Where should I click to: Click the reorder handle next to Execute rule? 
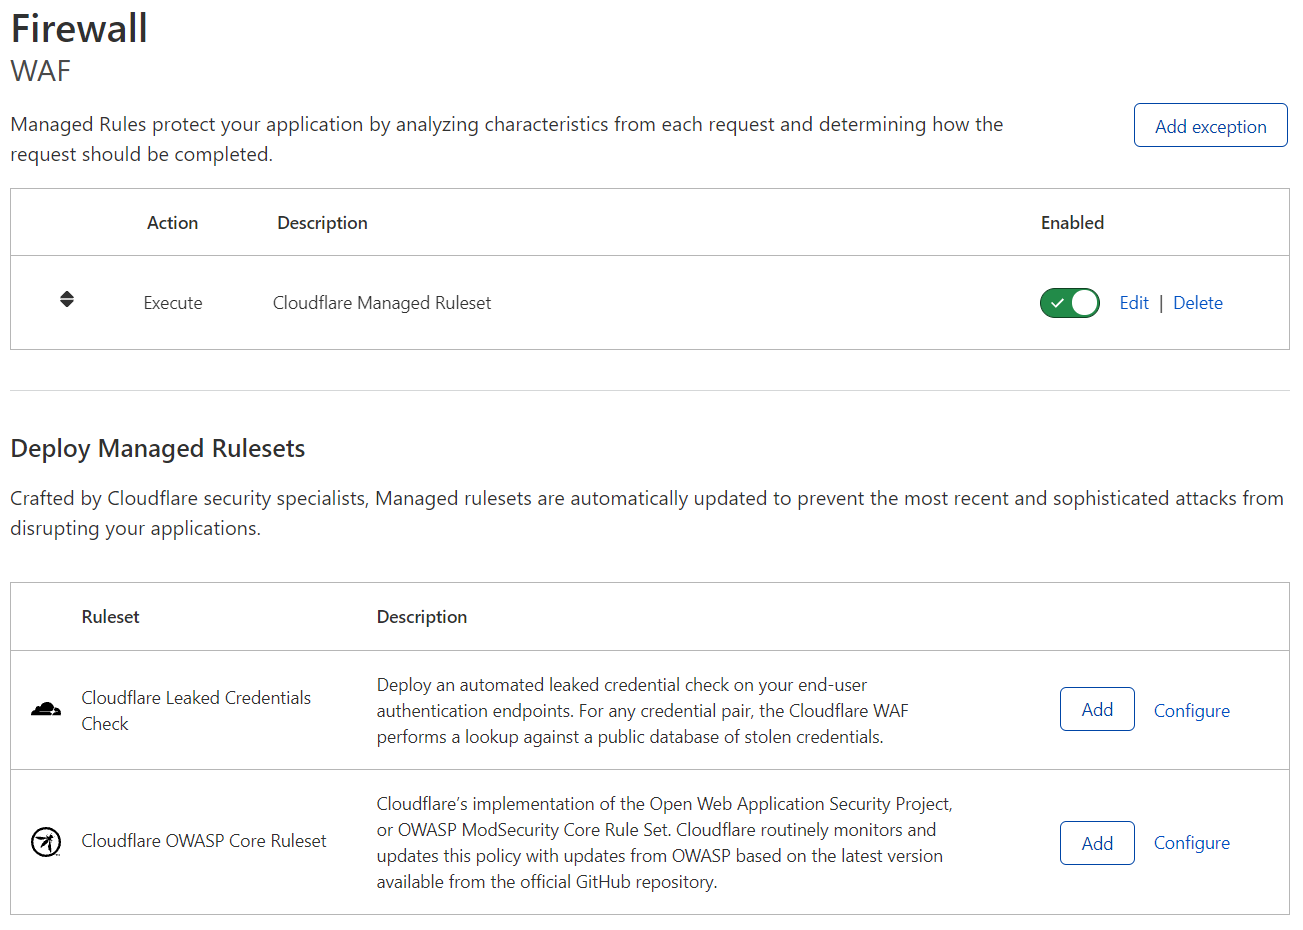[66, 298]
